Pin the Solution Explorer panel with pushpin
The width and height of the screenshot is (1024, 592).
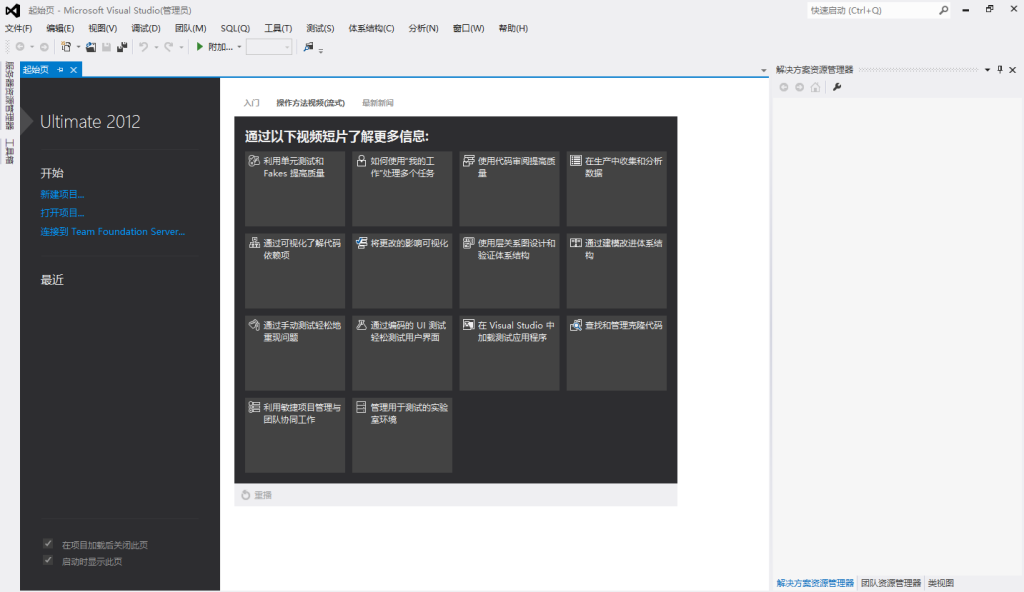999,70
